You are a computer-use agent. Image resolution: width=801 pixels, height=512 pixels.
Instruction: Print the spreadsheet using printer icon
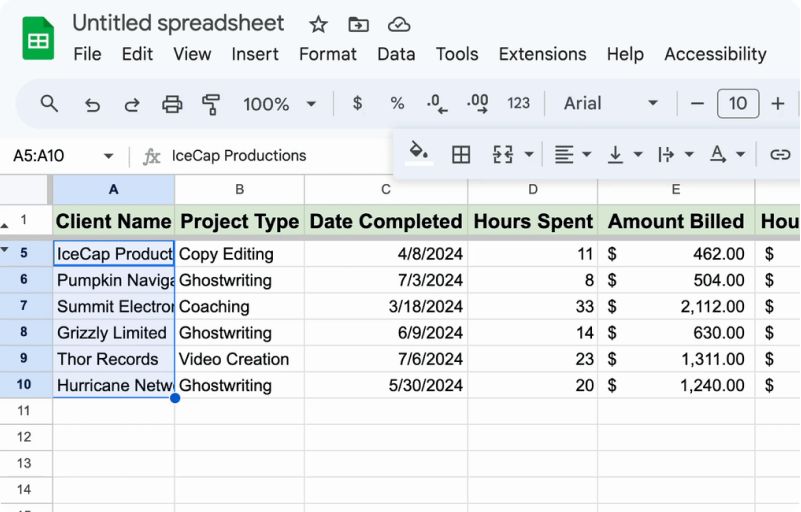click(172, 104)
